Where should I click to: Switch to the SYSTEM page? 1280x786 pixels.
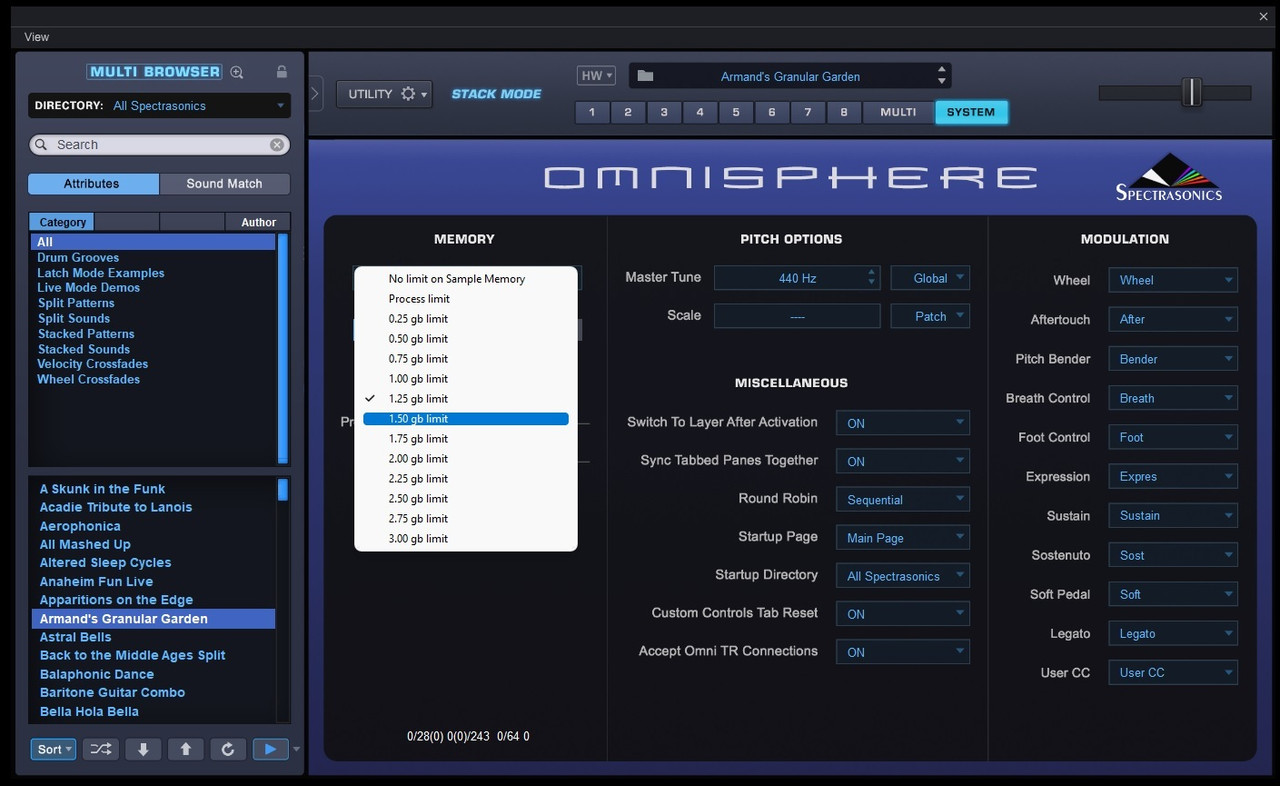pyautogui.click(x=971, y=112)
